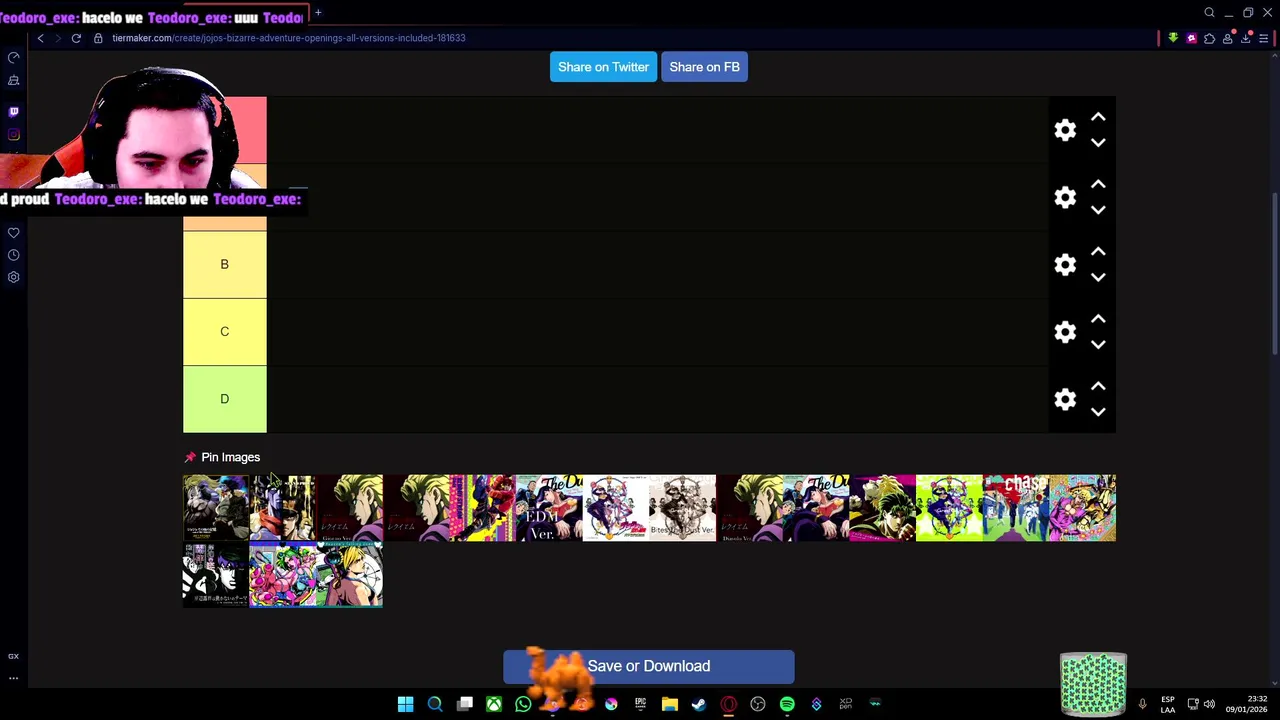The image size is (1280, 720).
Task: Move the second tier row up
Action: point(1098,184)
